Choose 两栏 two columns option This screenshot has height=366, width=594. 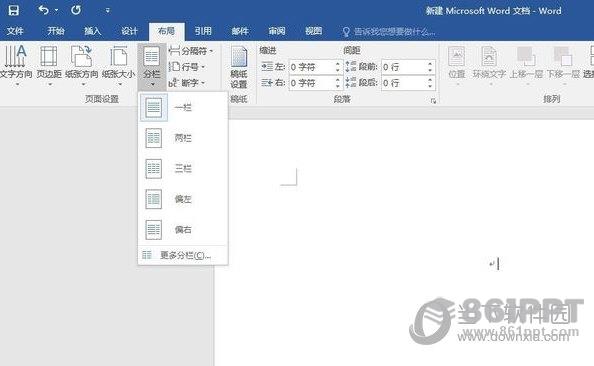[x=183, y=138]
